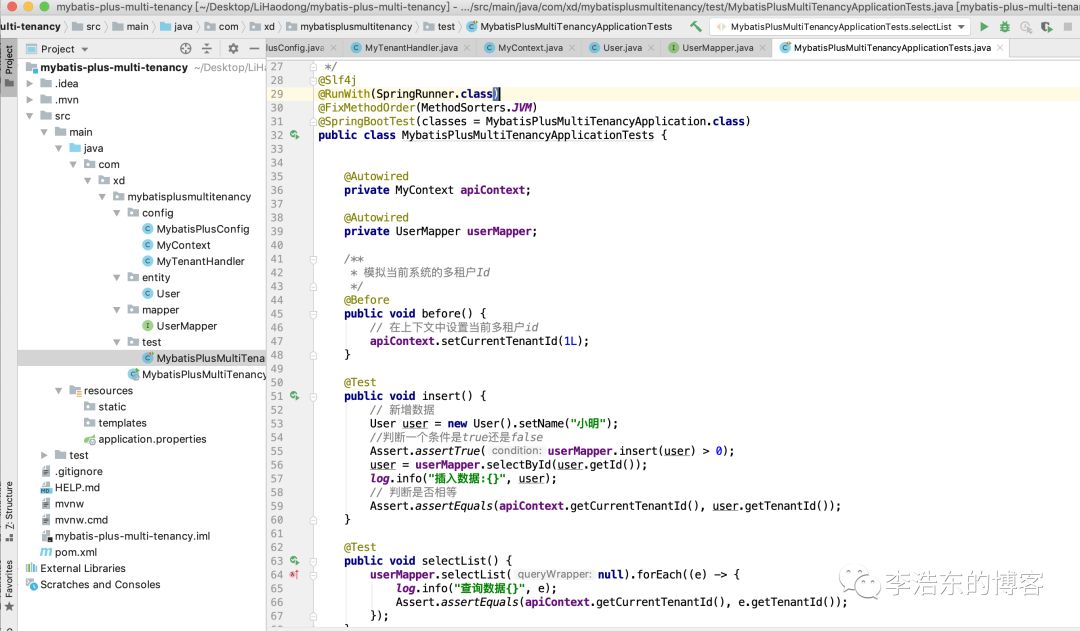Select Scratches and Consoles node
This screenshot has width=1080, height=631.
point(100,584)
